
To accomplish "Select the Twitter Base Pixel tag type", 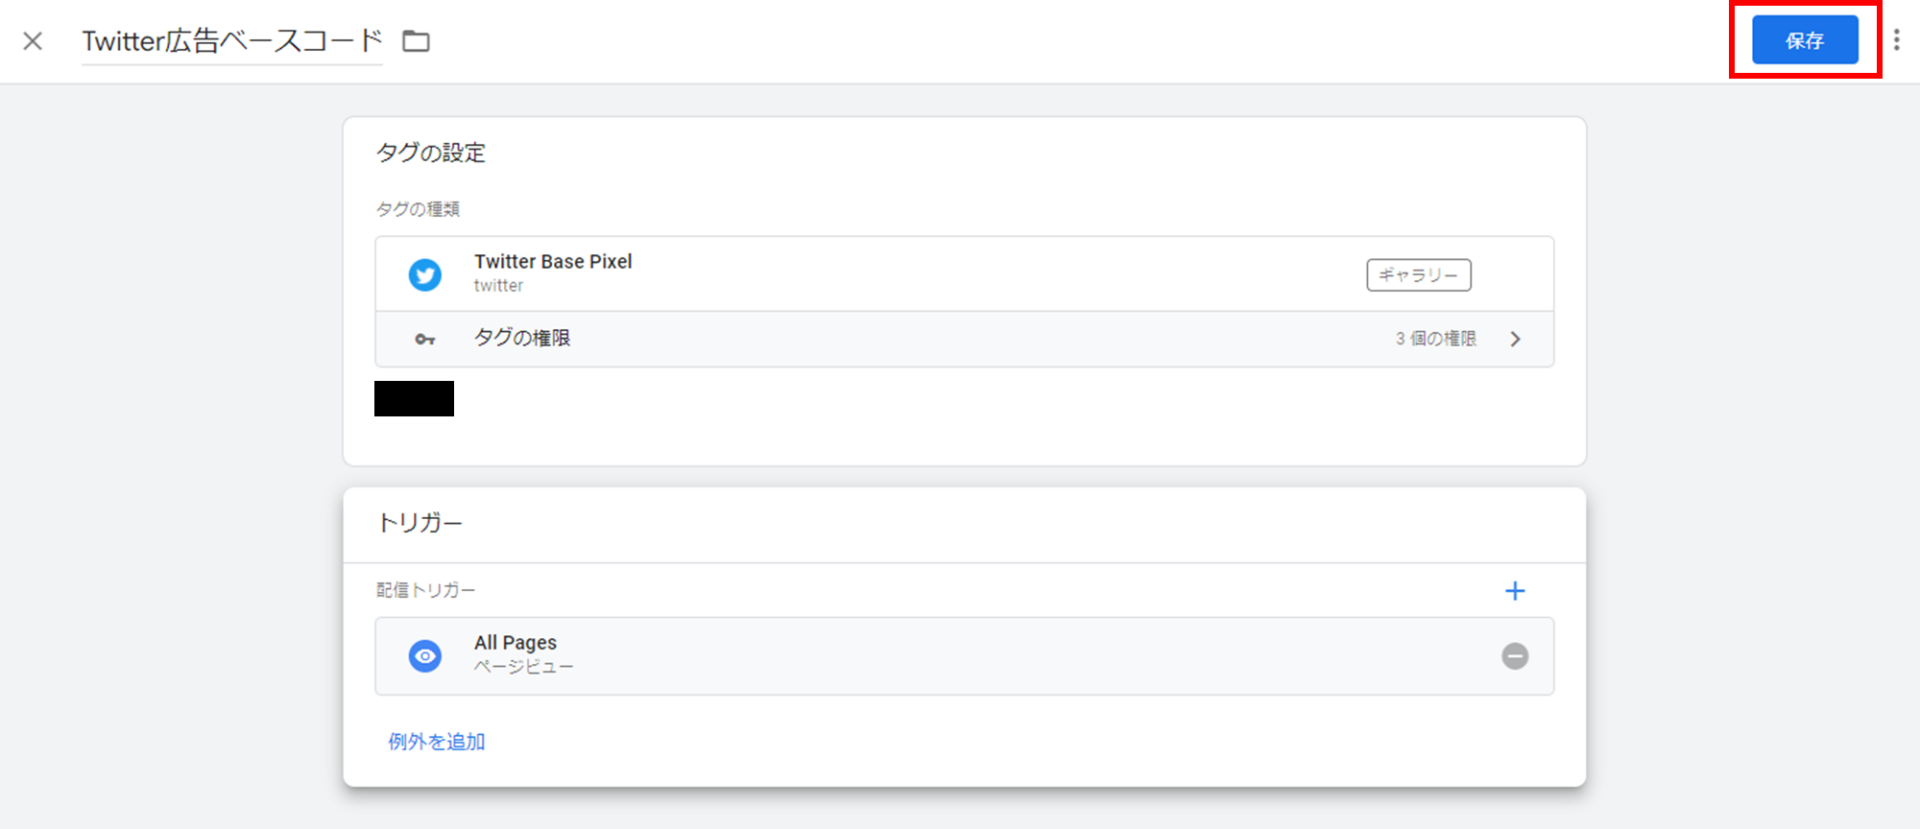I will pyautogui.click(x=964, y=274).
